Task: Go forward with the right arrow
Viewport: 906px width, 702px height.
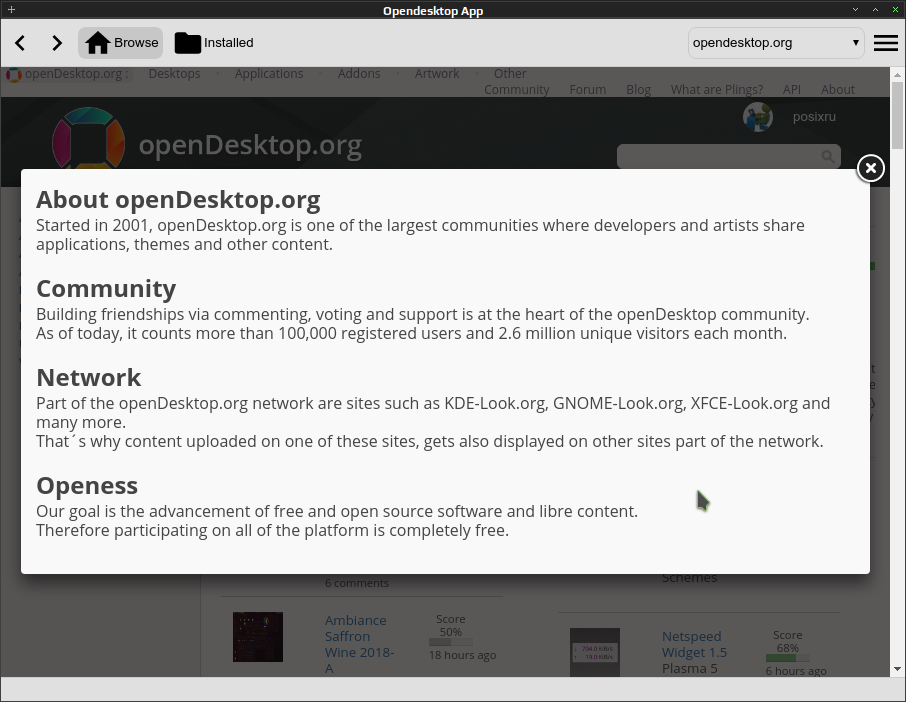Action: pos(57,43)
